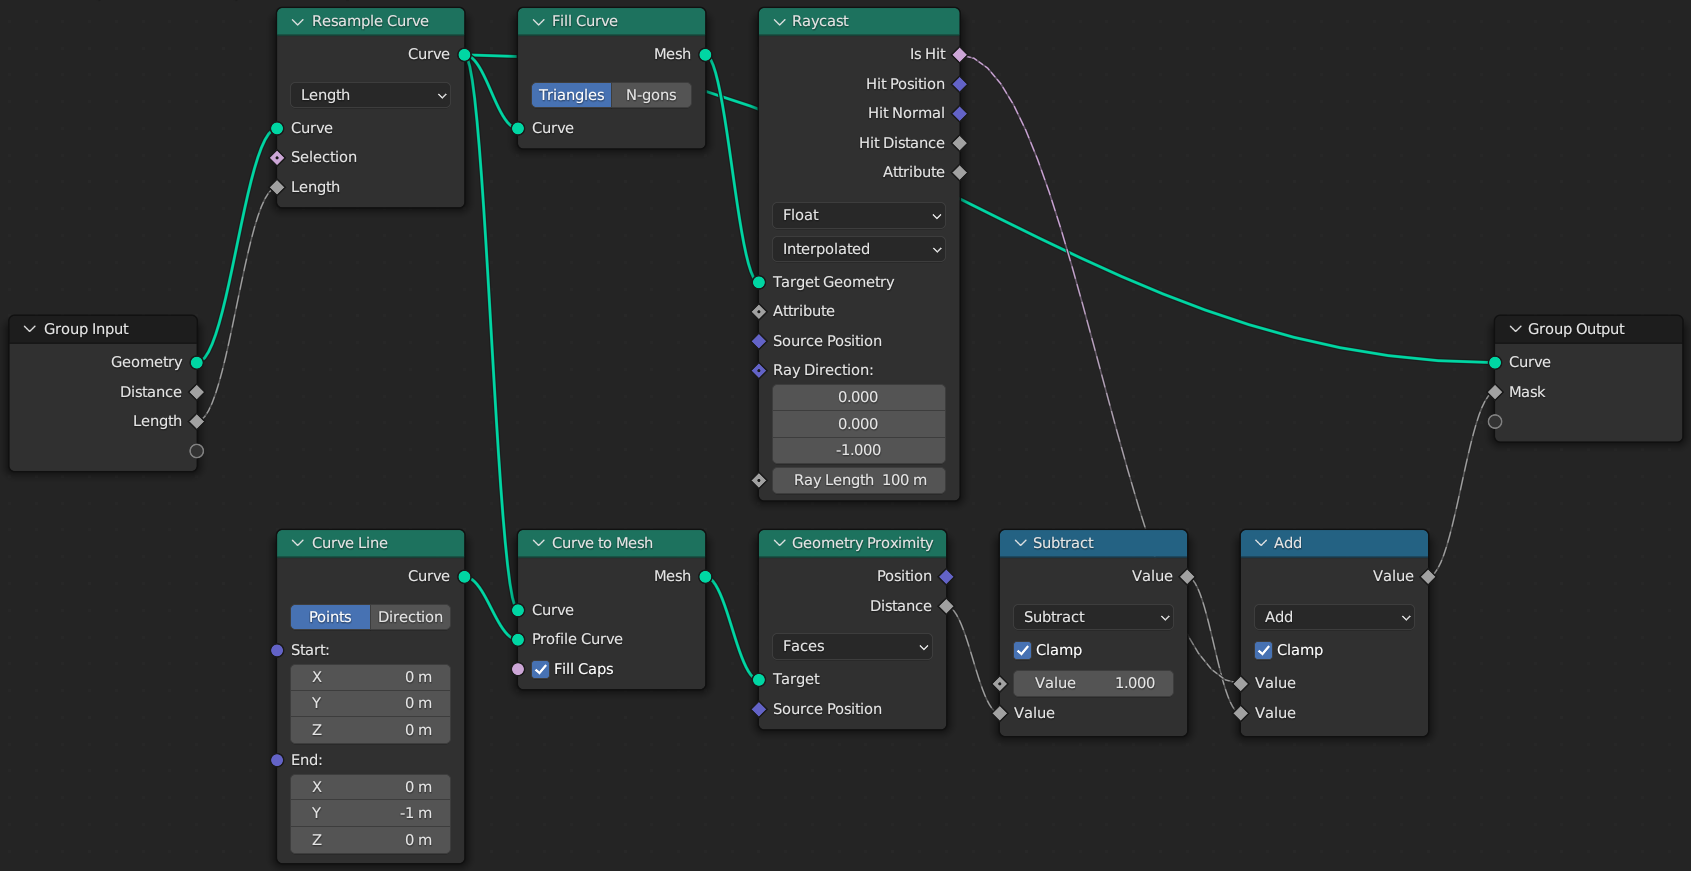The width and height of the screenshot is (1691, 871).
Task: Open the Float data type dropdown
Action: click(858, 215)
